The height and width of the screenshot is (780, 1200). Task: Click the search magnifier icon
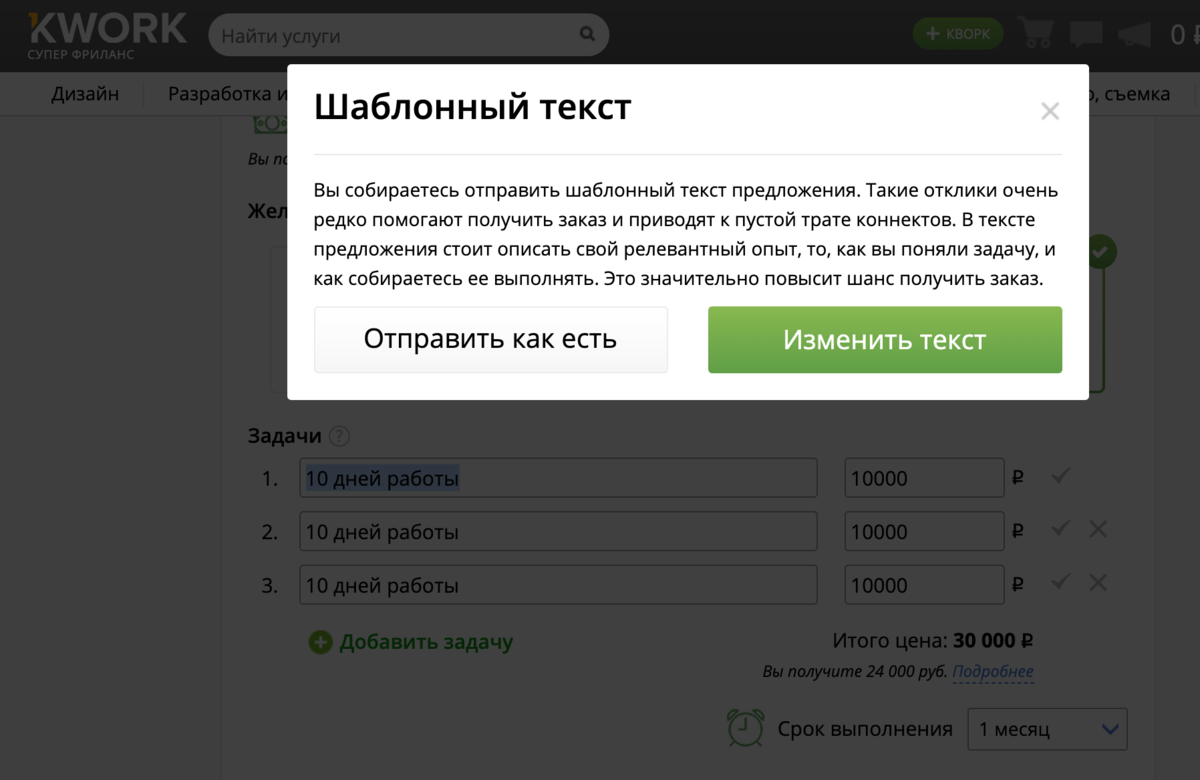587,34
